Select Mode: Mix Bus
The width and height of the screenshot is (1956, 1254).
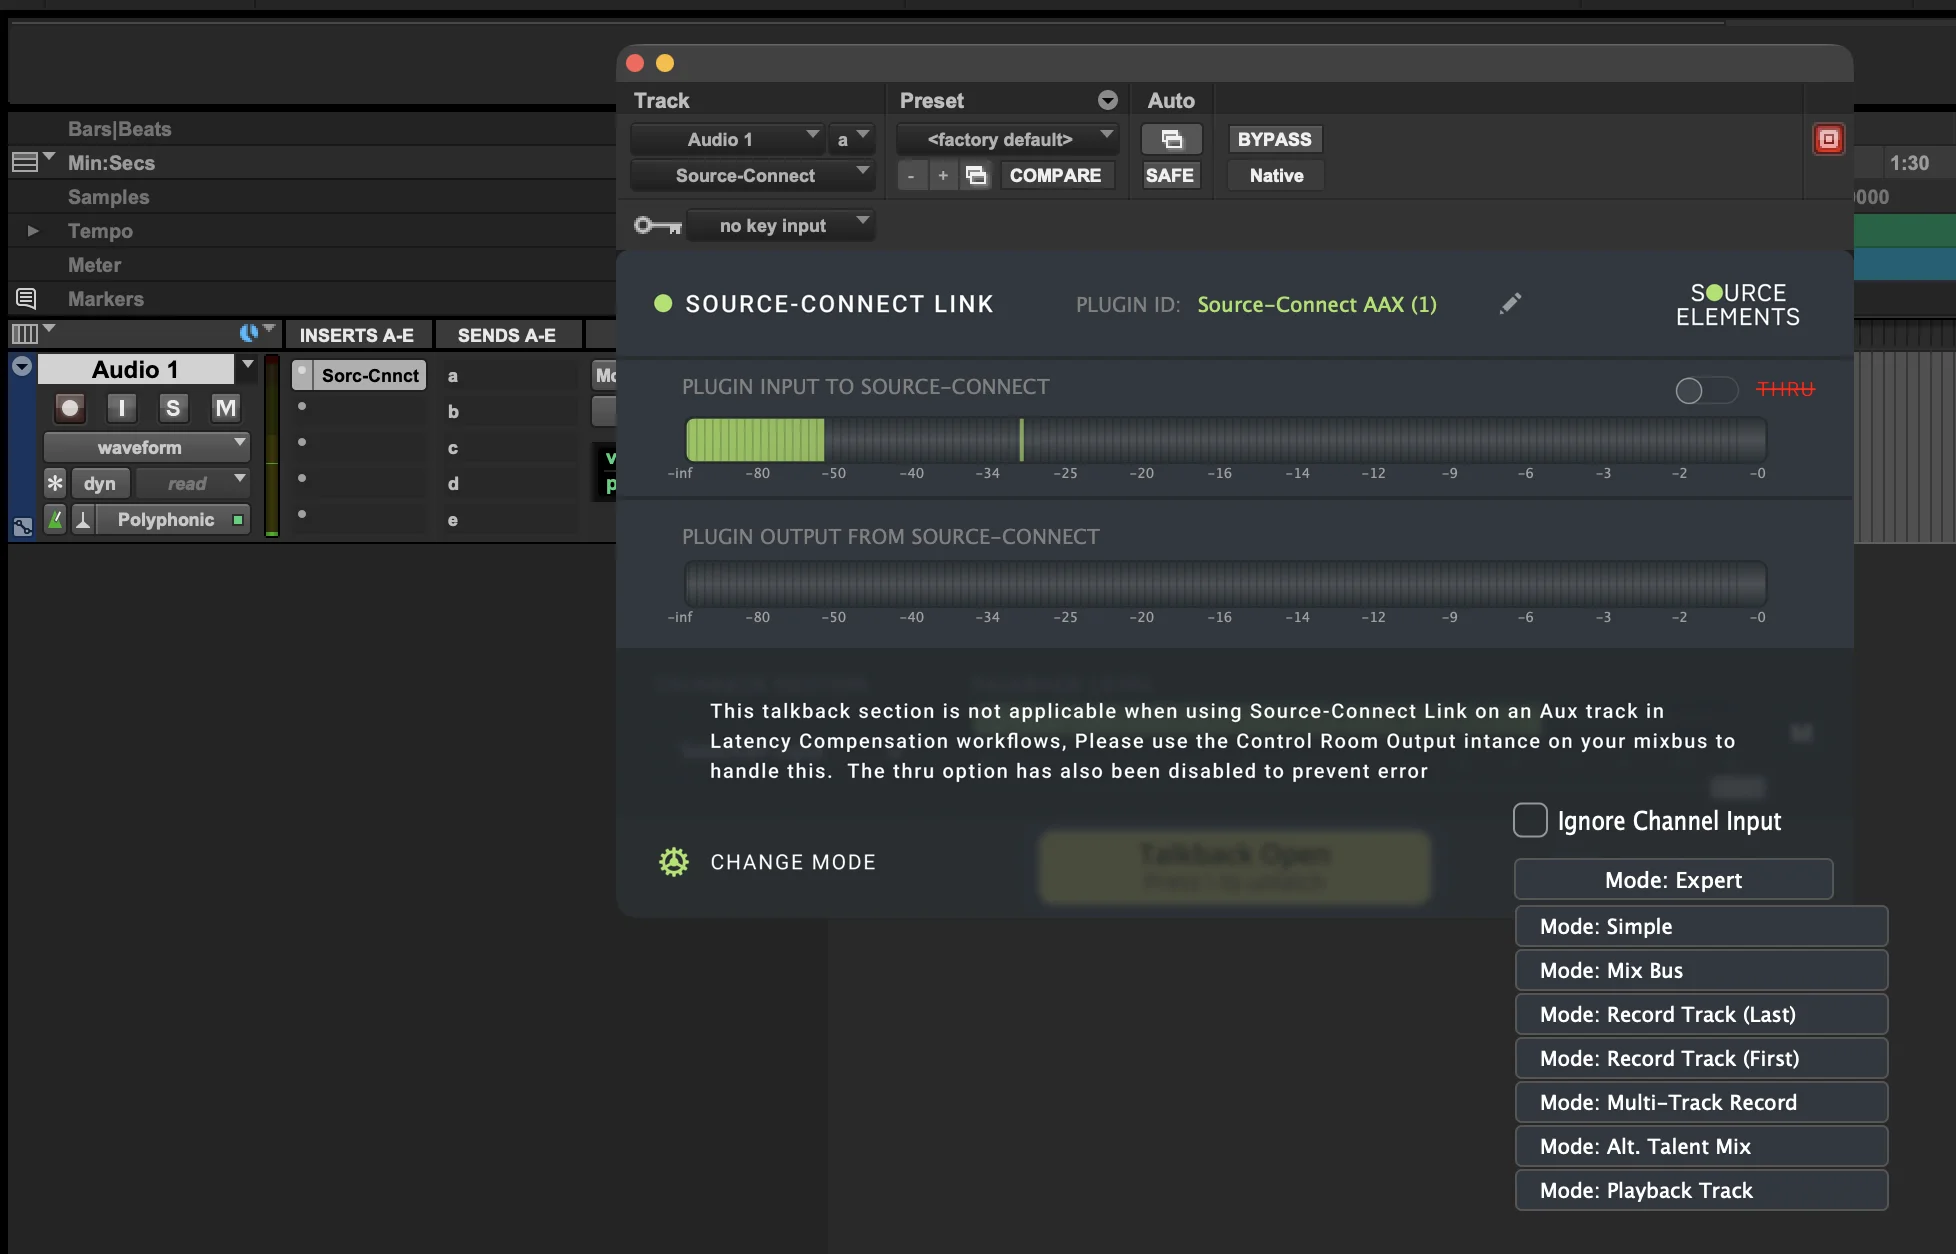pos(1701,970)
